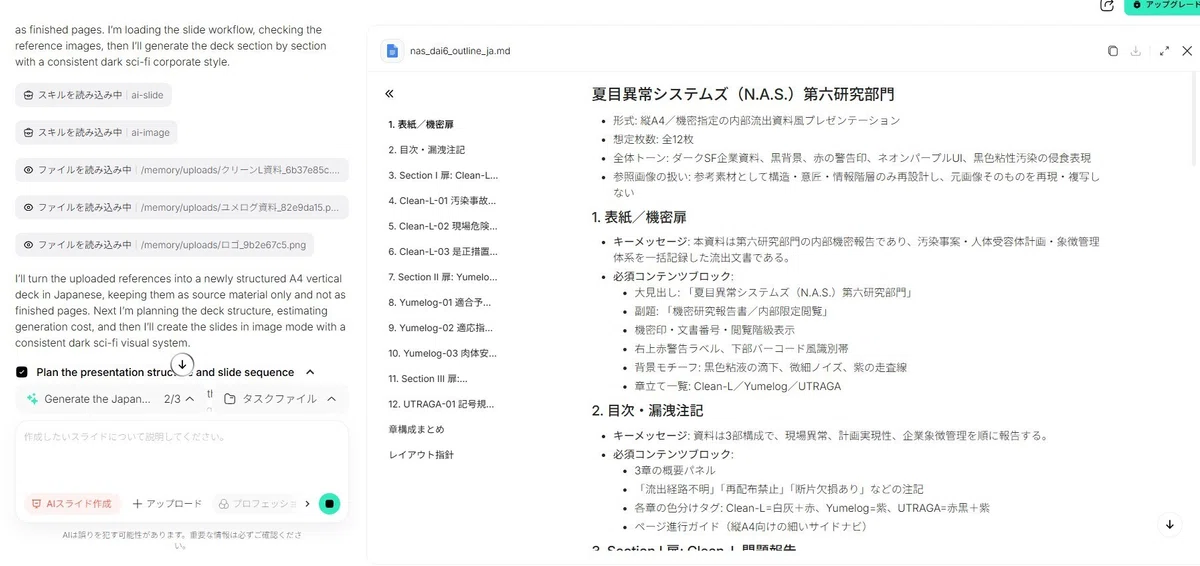Open outline item 12. UTRAGA-01 記号規
Screen dimensions: 1200x566
pyautogui.click(x=443, y=404)
